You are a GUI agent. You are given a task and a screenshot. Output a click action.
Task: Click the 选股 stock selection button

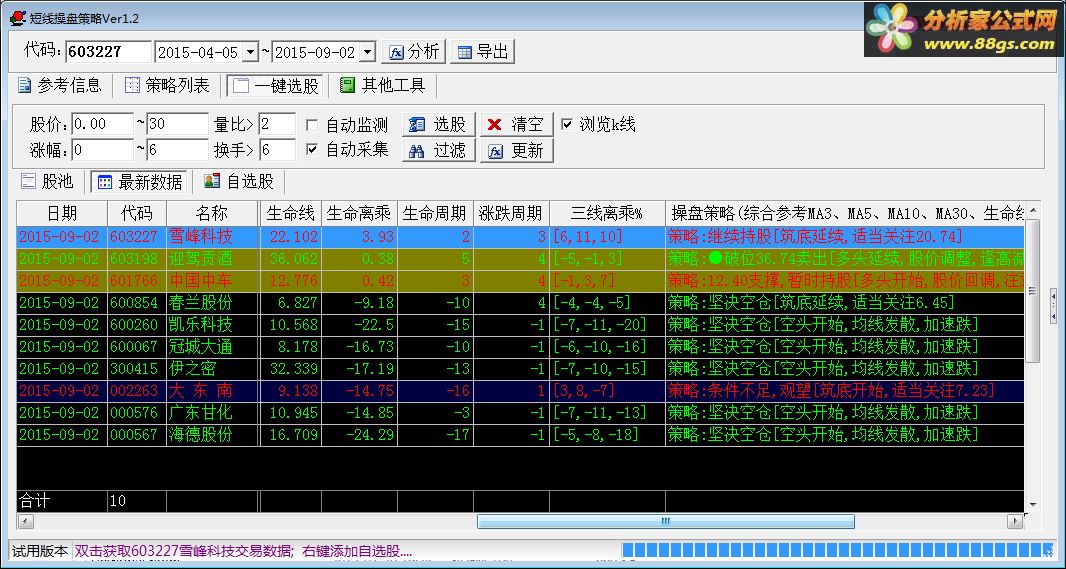[x=439, y=124]
